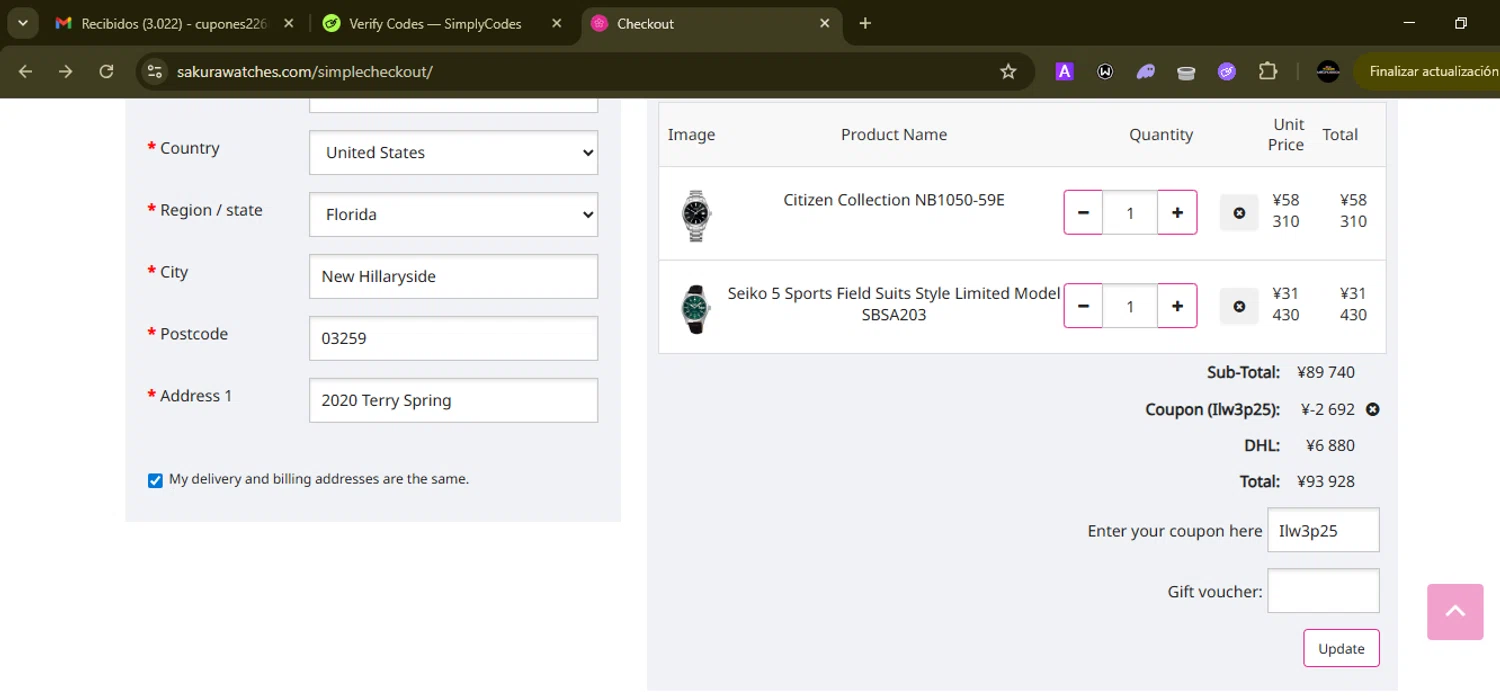Close the Gmail Recibidos tab
1500x697 pixels.
[x=288, y=23]
